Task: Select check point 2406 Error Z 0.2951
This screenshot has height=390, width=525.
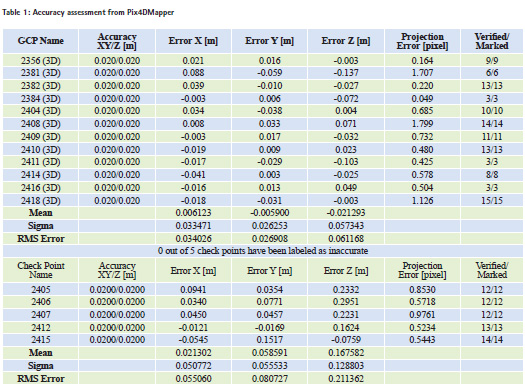Action: click(x=346, y=302)
